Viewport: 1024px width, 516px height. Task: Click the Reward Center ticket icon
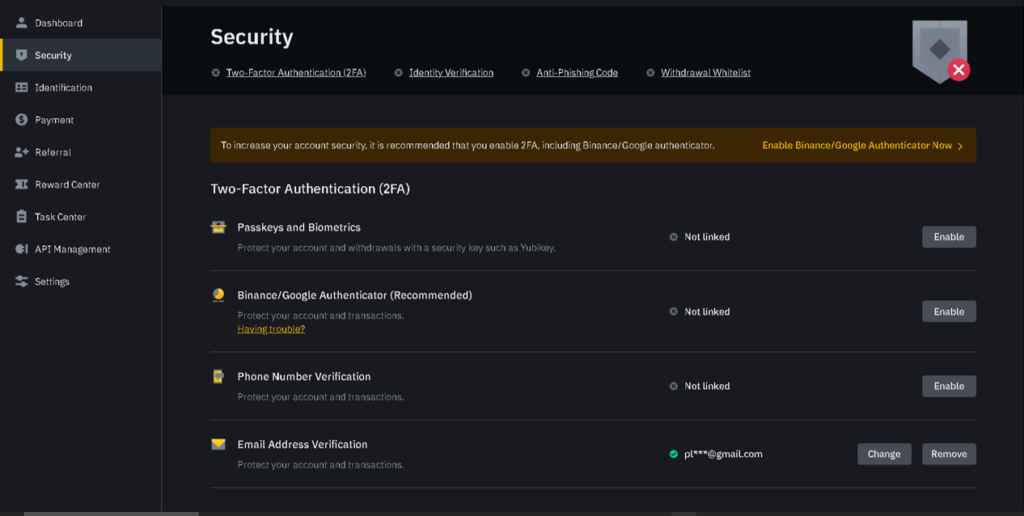[x=22, y=184]
